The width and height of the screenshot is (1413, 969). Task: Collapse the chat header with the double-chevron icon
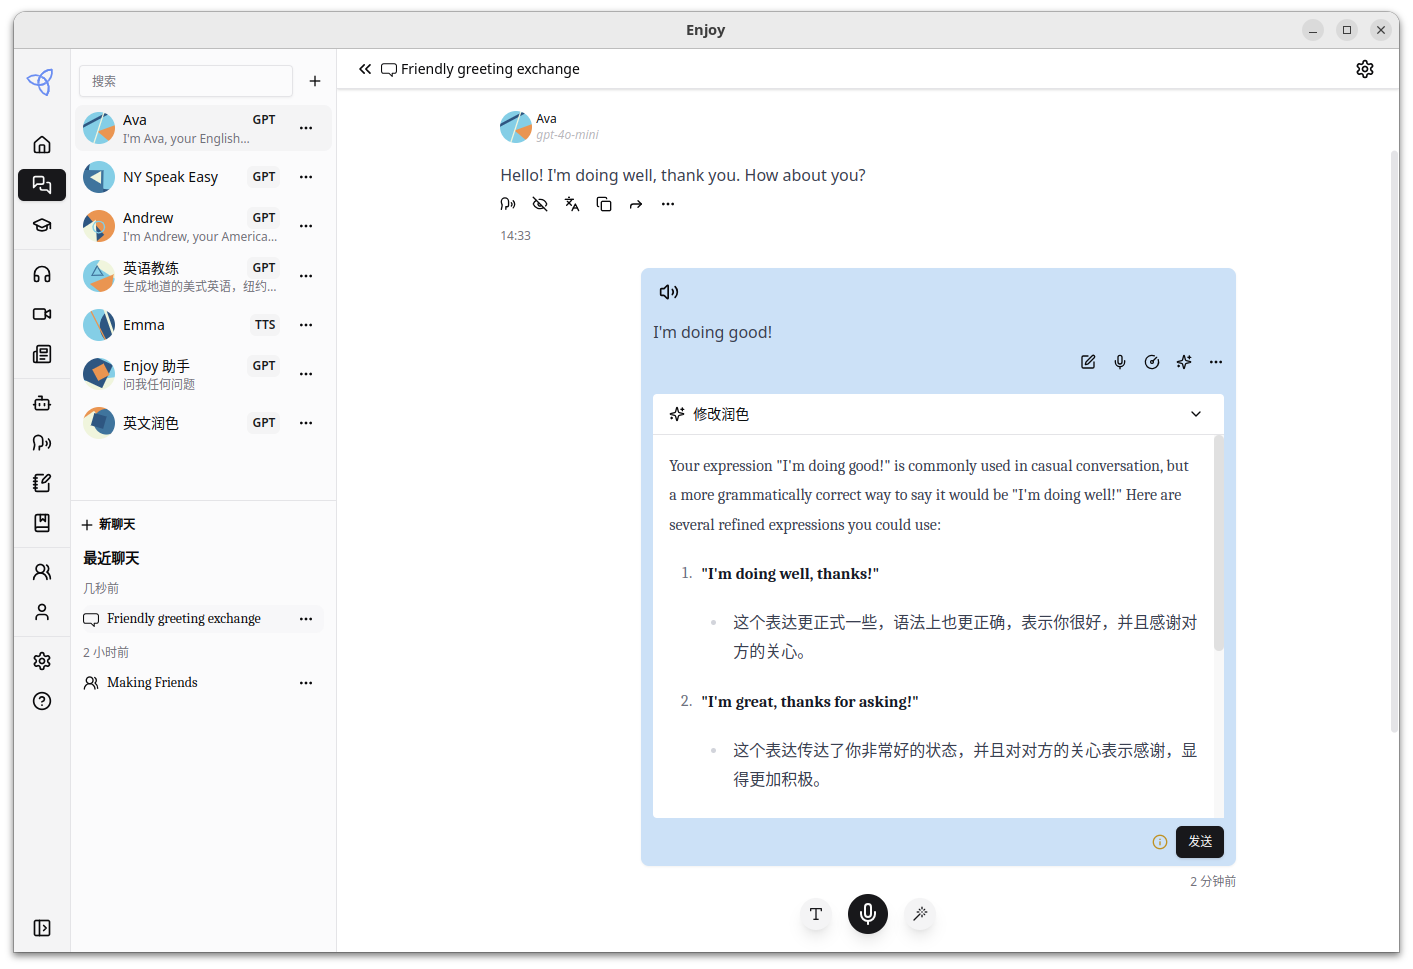[x=365, y=68]
